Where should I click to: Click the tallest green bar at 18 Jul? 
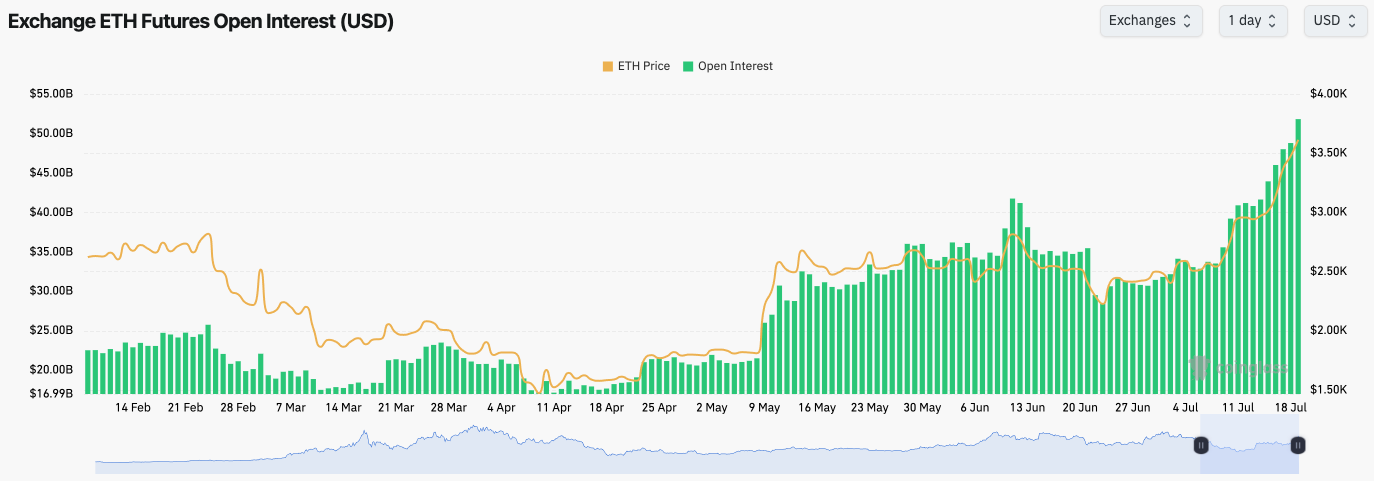(x=1298, y=256)
